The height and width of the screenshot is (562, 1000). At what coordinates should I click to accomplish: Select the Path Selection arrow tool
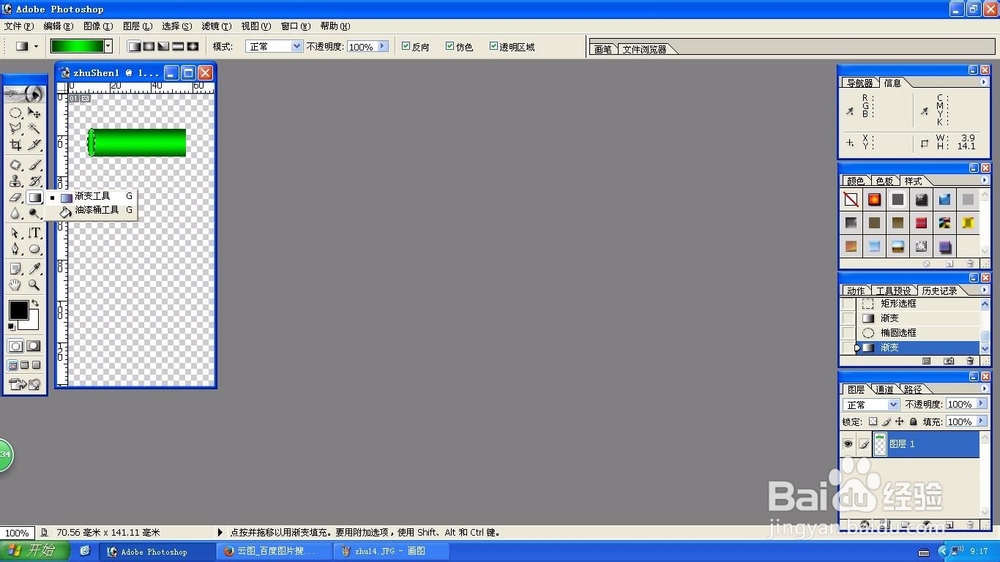click(16, 233)
